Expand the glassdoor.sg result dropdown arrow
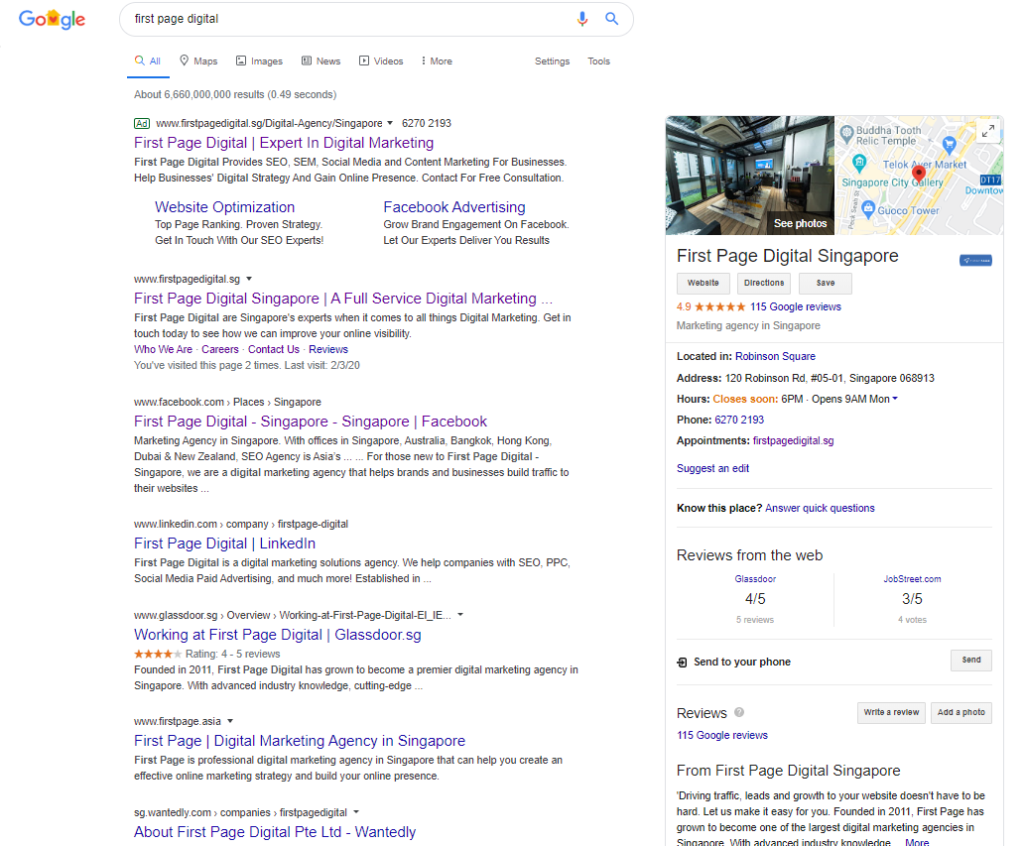The image size is (1024, 846). [x=460, y=615]
